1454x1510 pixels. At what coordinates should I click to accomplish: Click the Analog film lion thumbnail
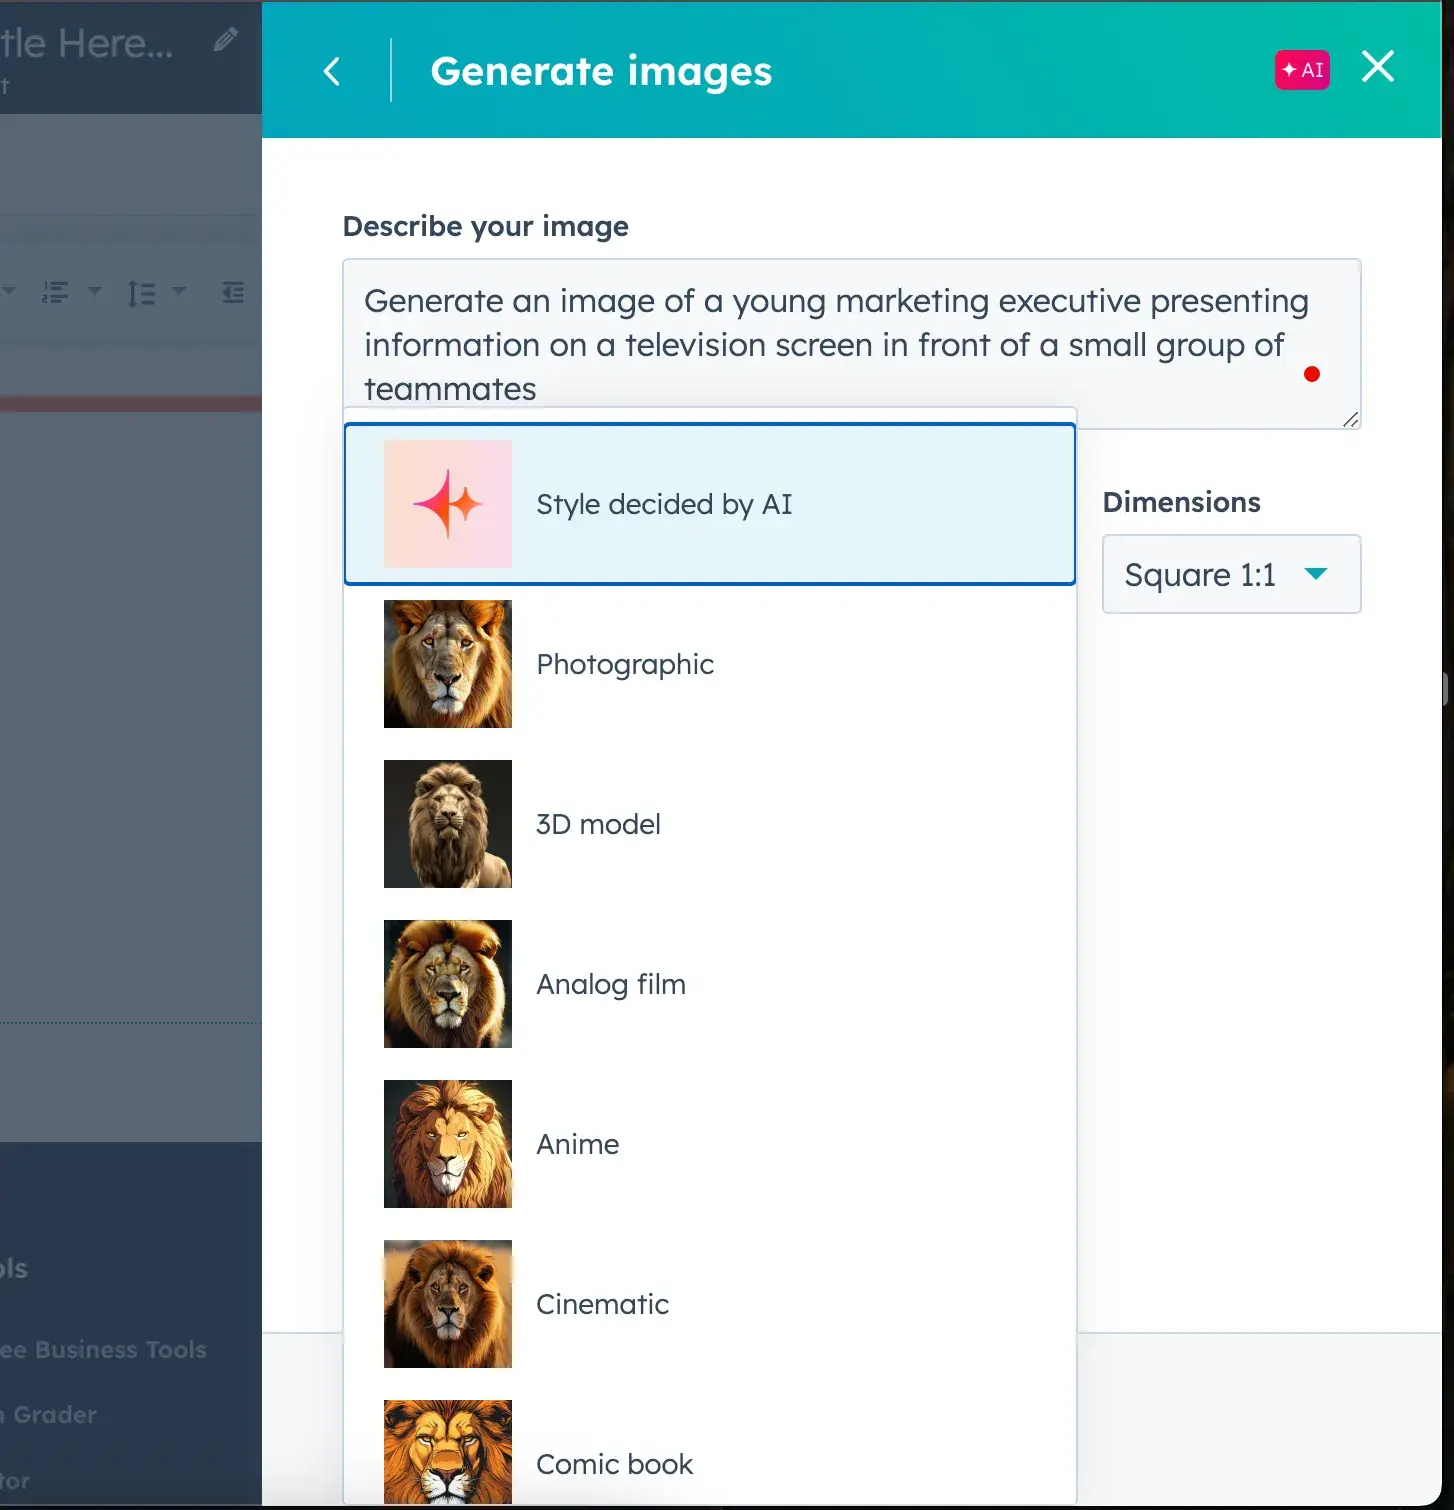[x=448, y=984]
